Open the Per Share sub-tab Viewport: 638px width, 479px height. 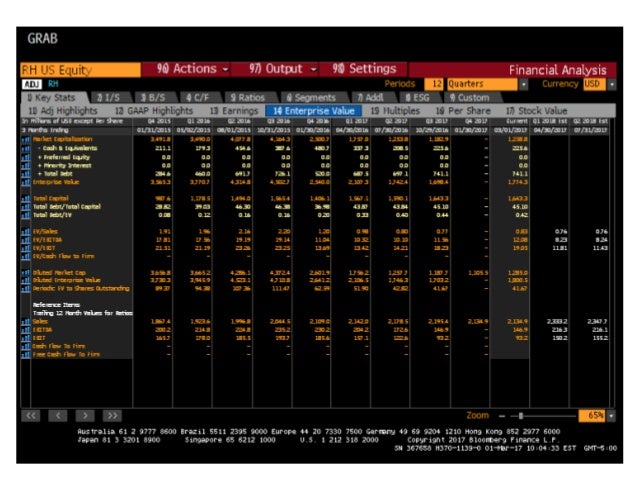click(x=463, y=111)
